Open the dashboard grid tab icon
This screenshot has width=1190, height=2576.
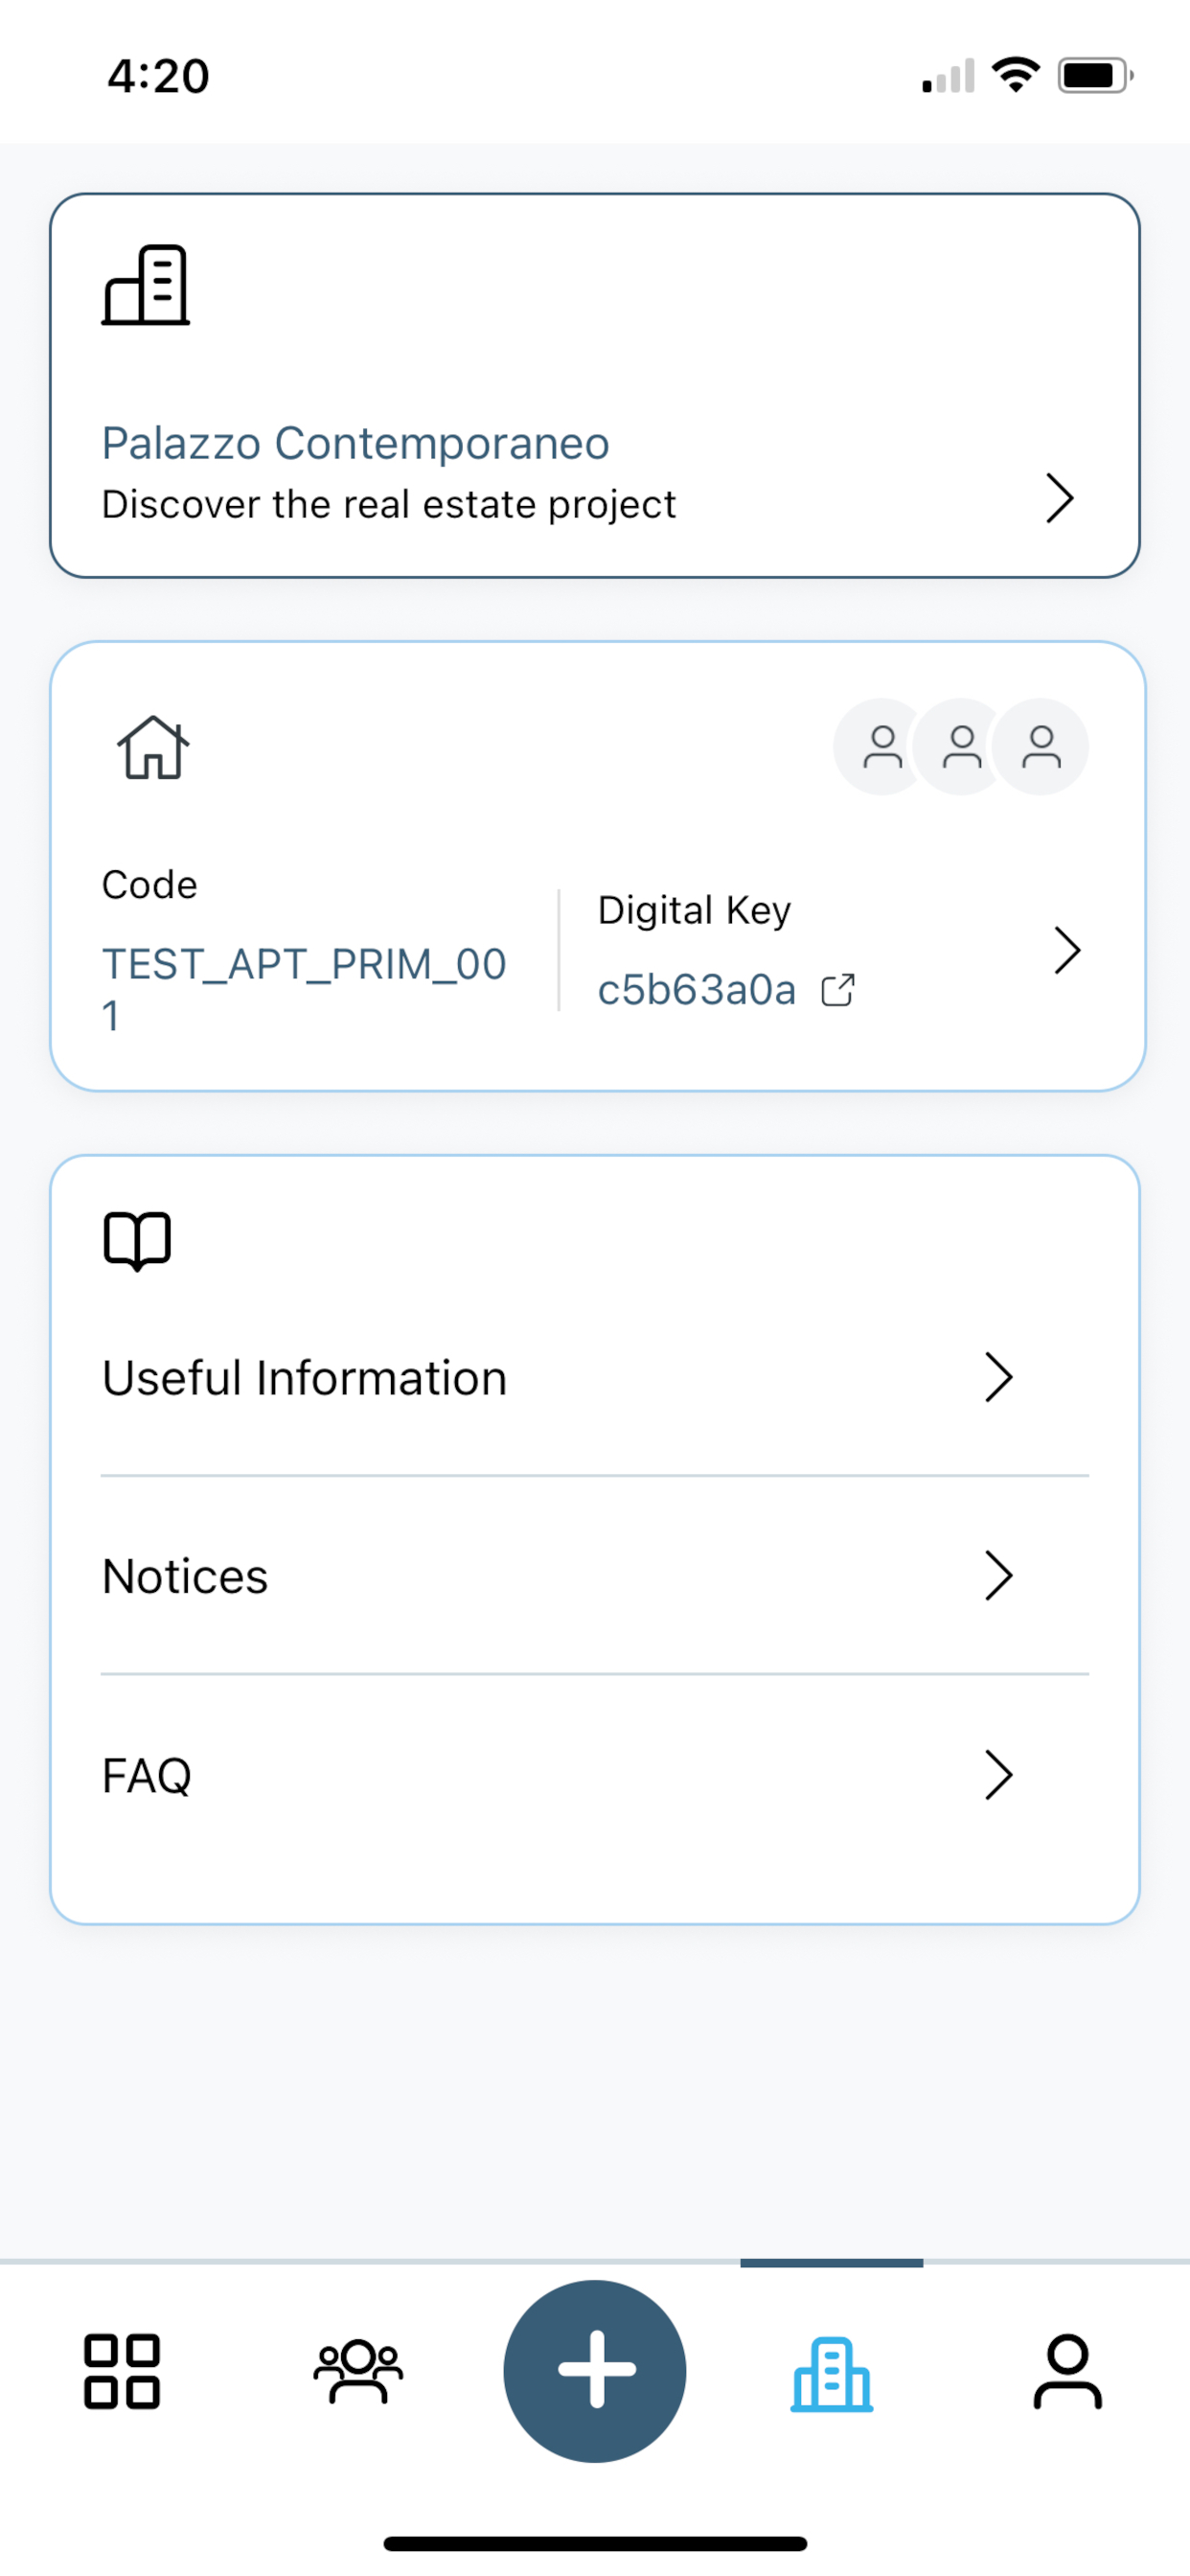point(122,2372)
